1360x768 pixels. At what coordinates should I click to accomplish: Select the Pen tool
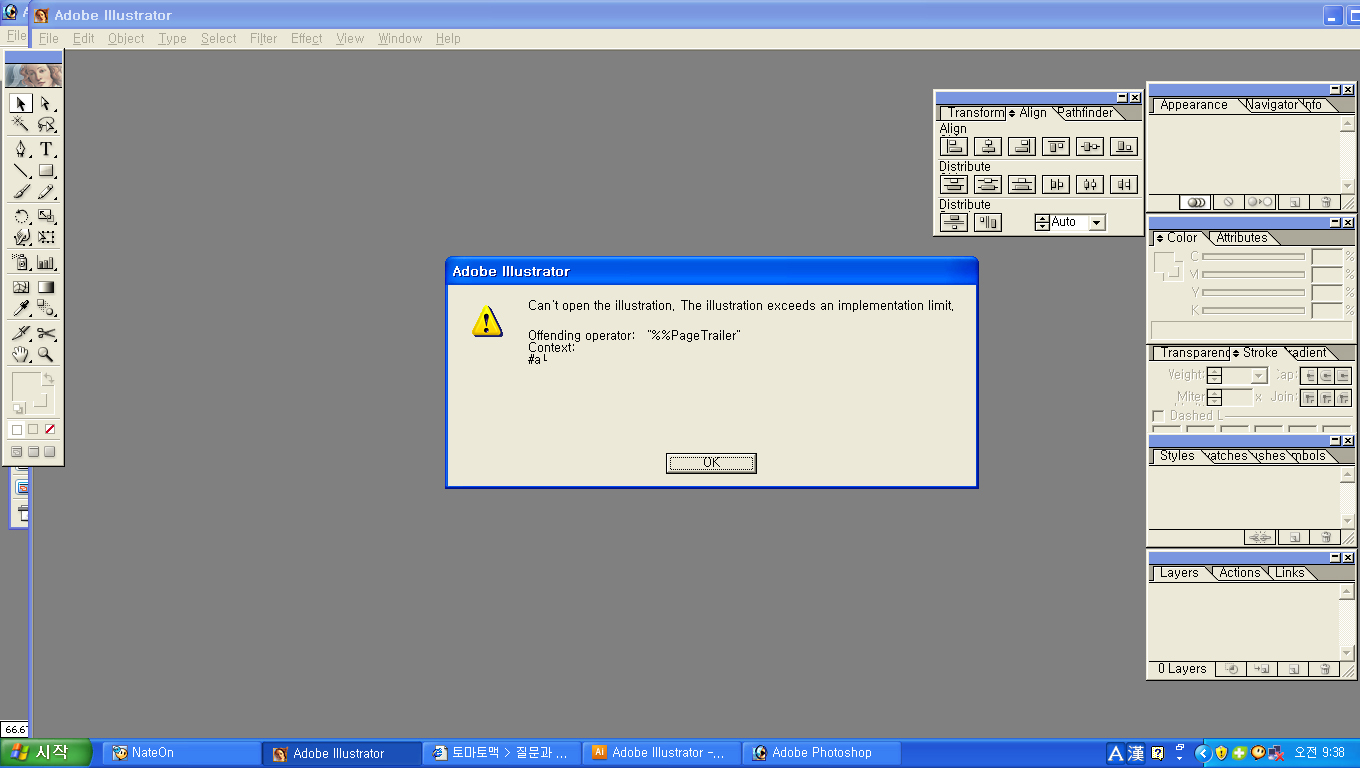pos(20,149)
